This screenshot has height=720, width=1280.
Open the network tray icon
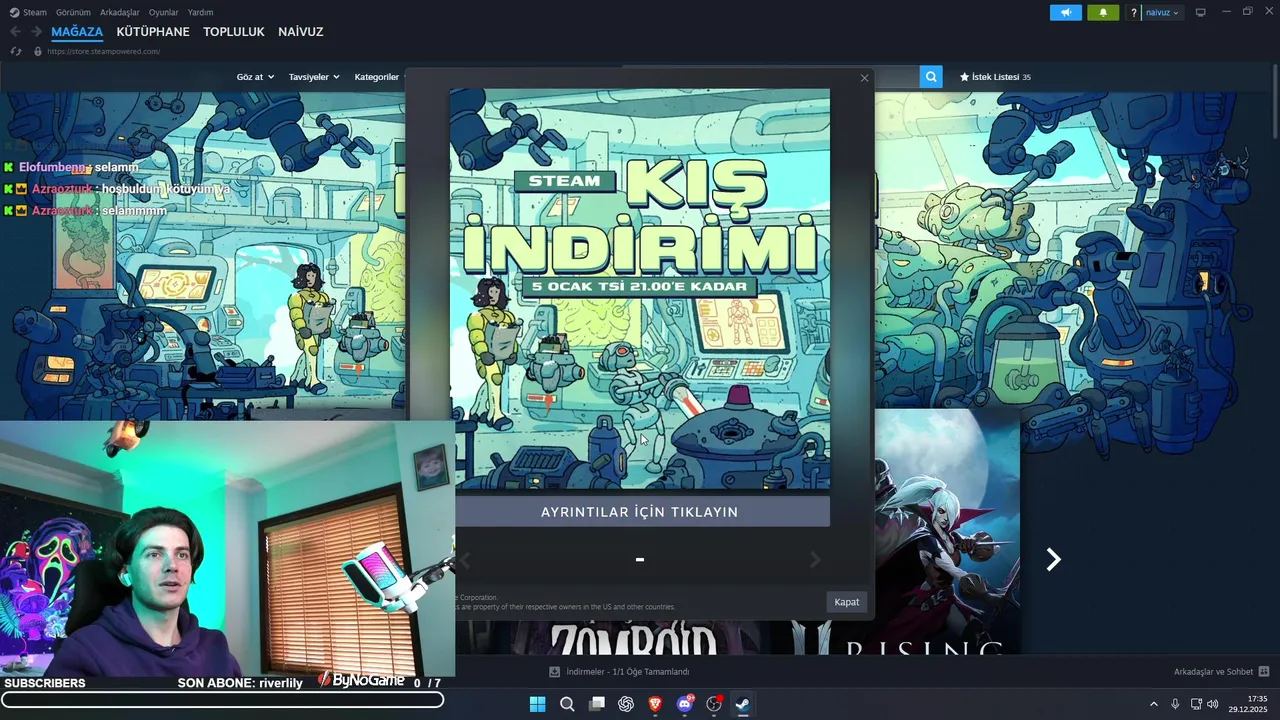[1196, 704]
